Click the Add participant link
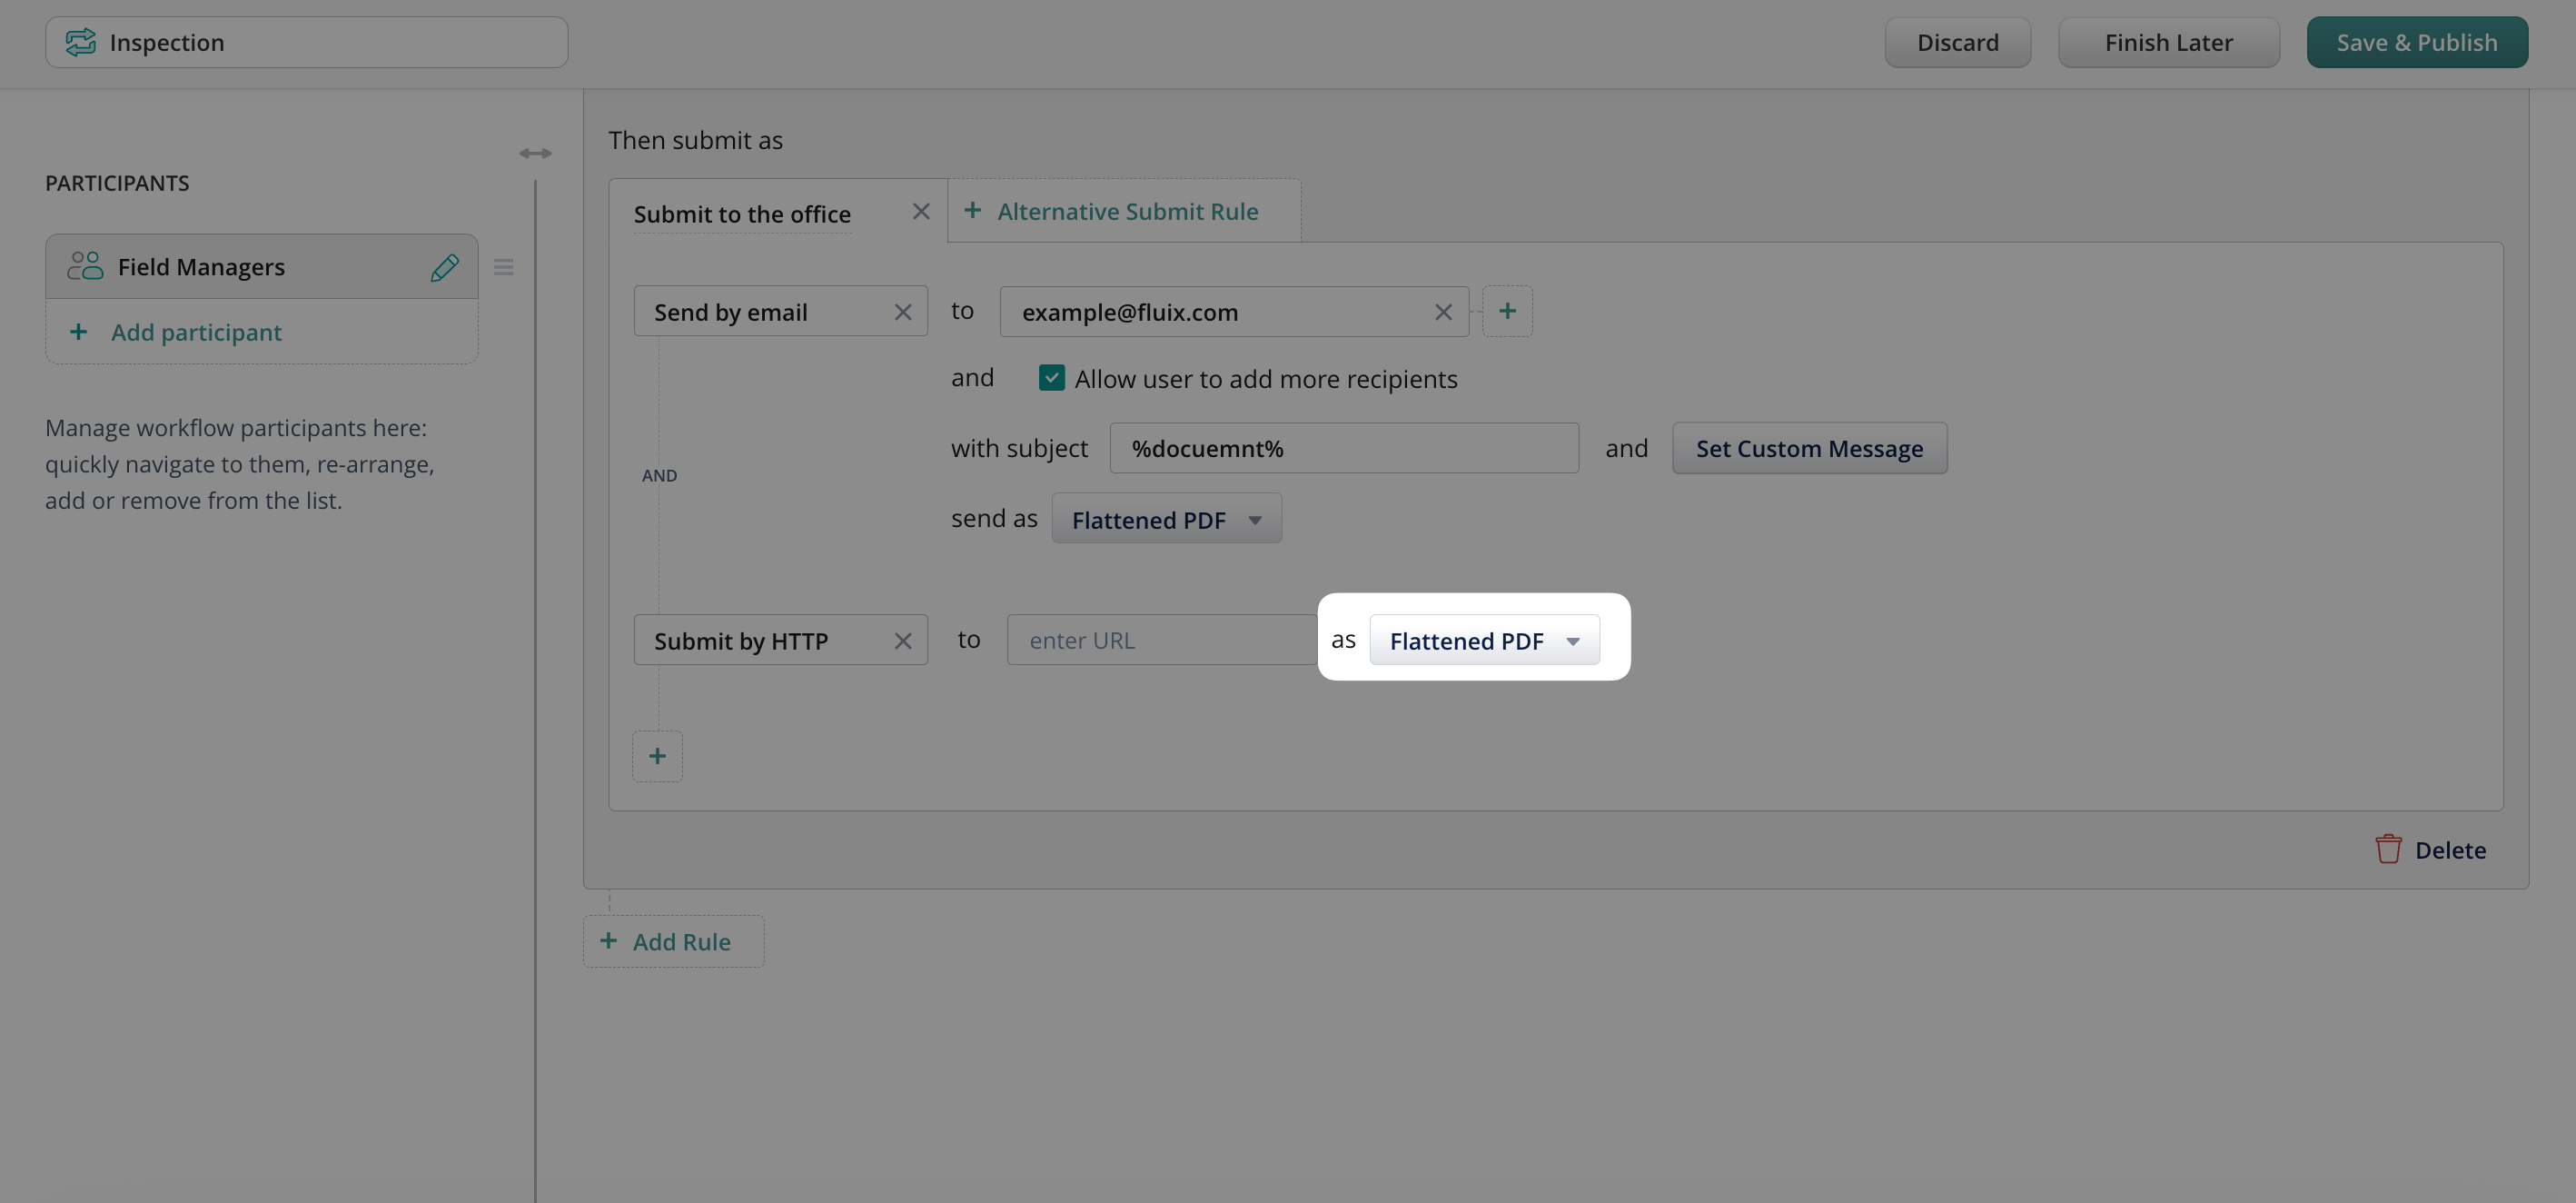 click(x=195, y=332)
